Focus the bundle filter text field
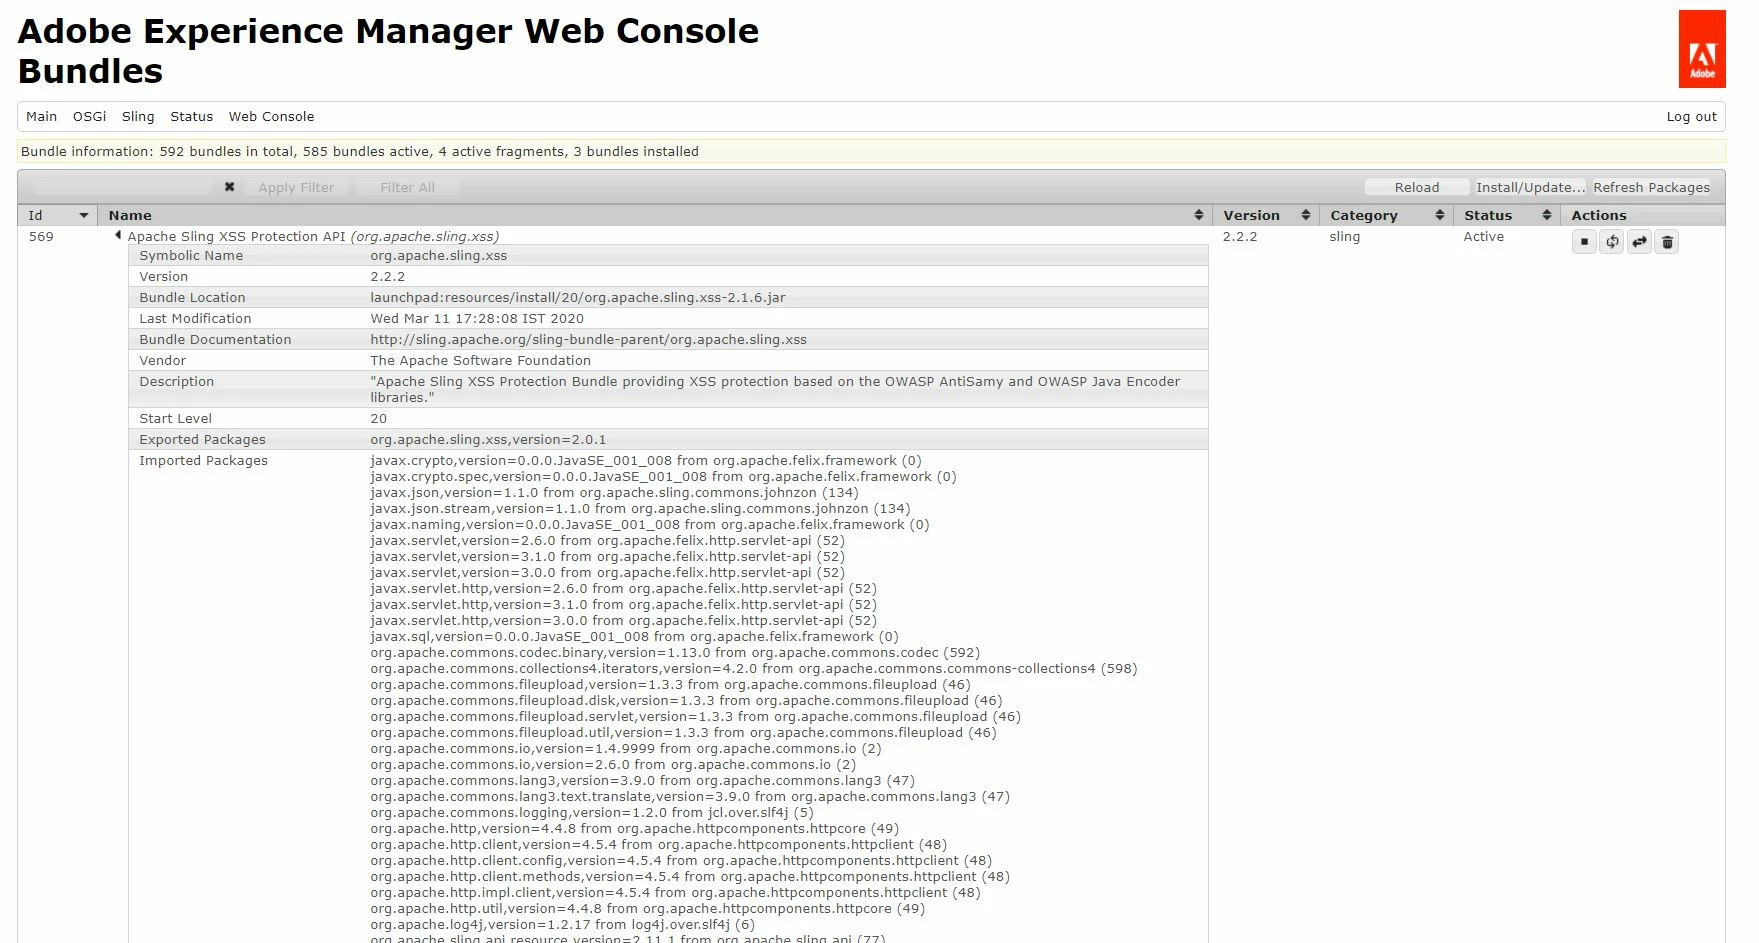Viewport: 1759px width, 943px height. point(122,187)
